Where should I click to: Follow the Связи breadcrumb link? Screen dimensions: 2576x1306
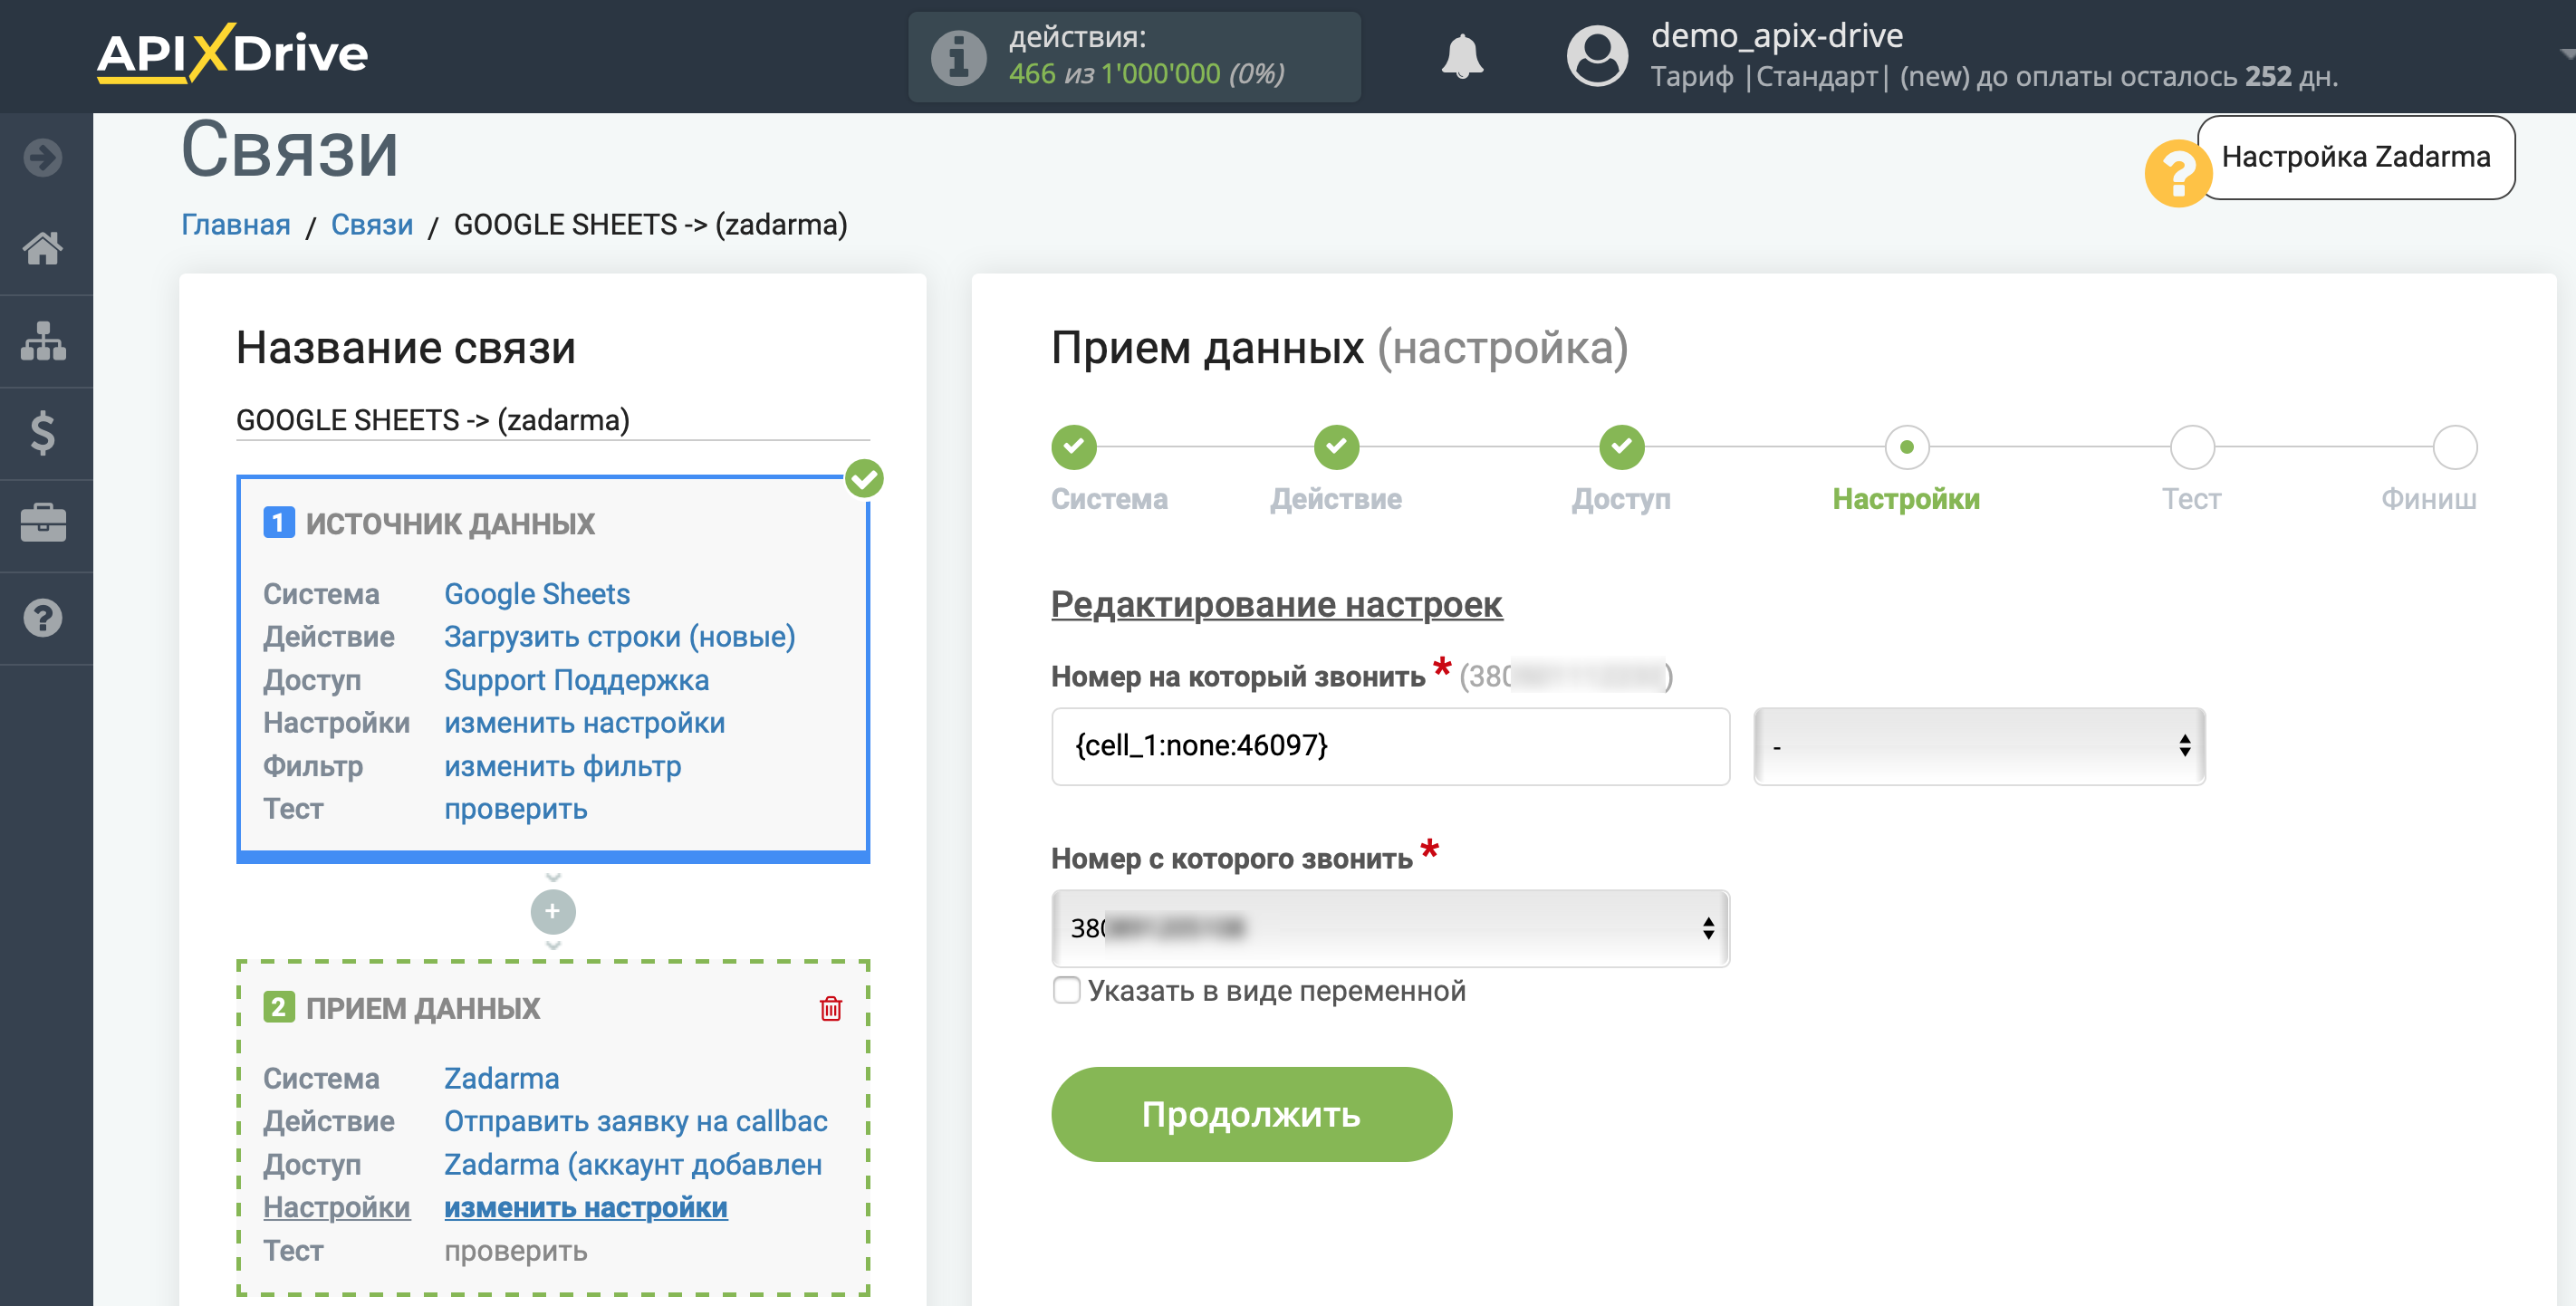tap(372, 224)
